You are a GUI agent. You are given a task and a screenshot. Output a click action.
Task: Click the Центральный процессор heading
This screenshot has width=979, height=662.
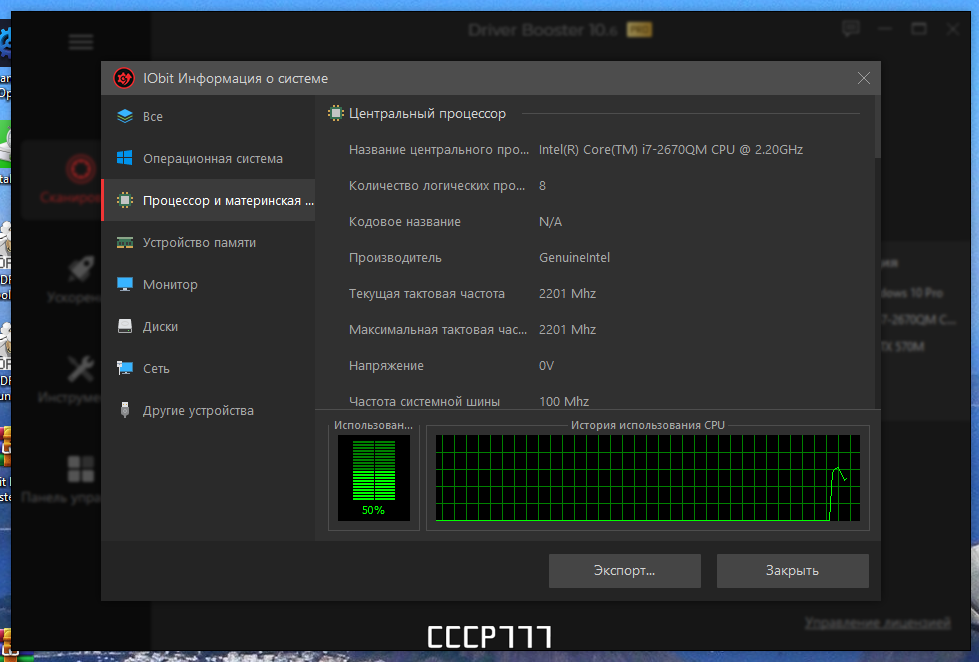click(427, 114)
